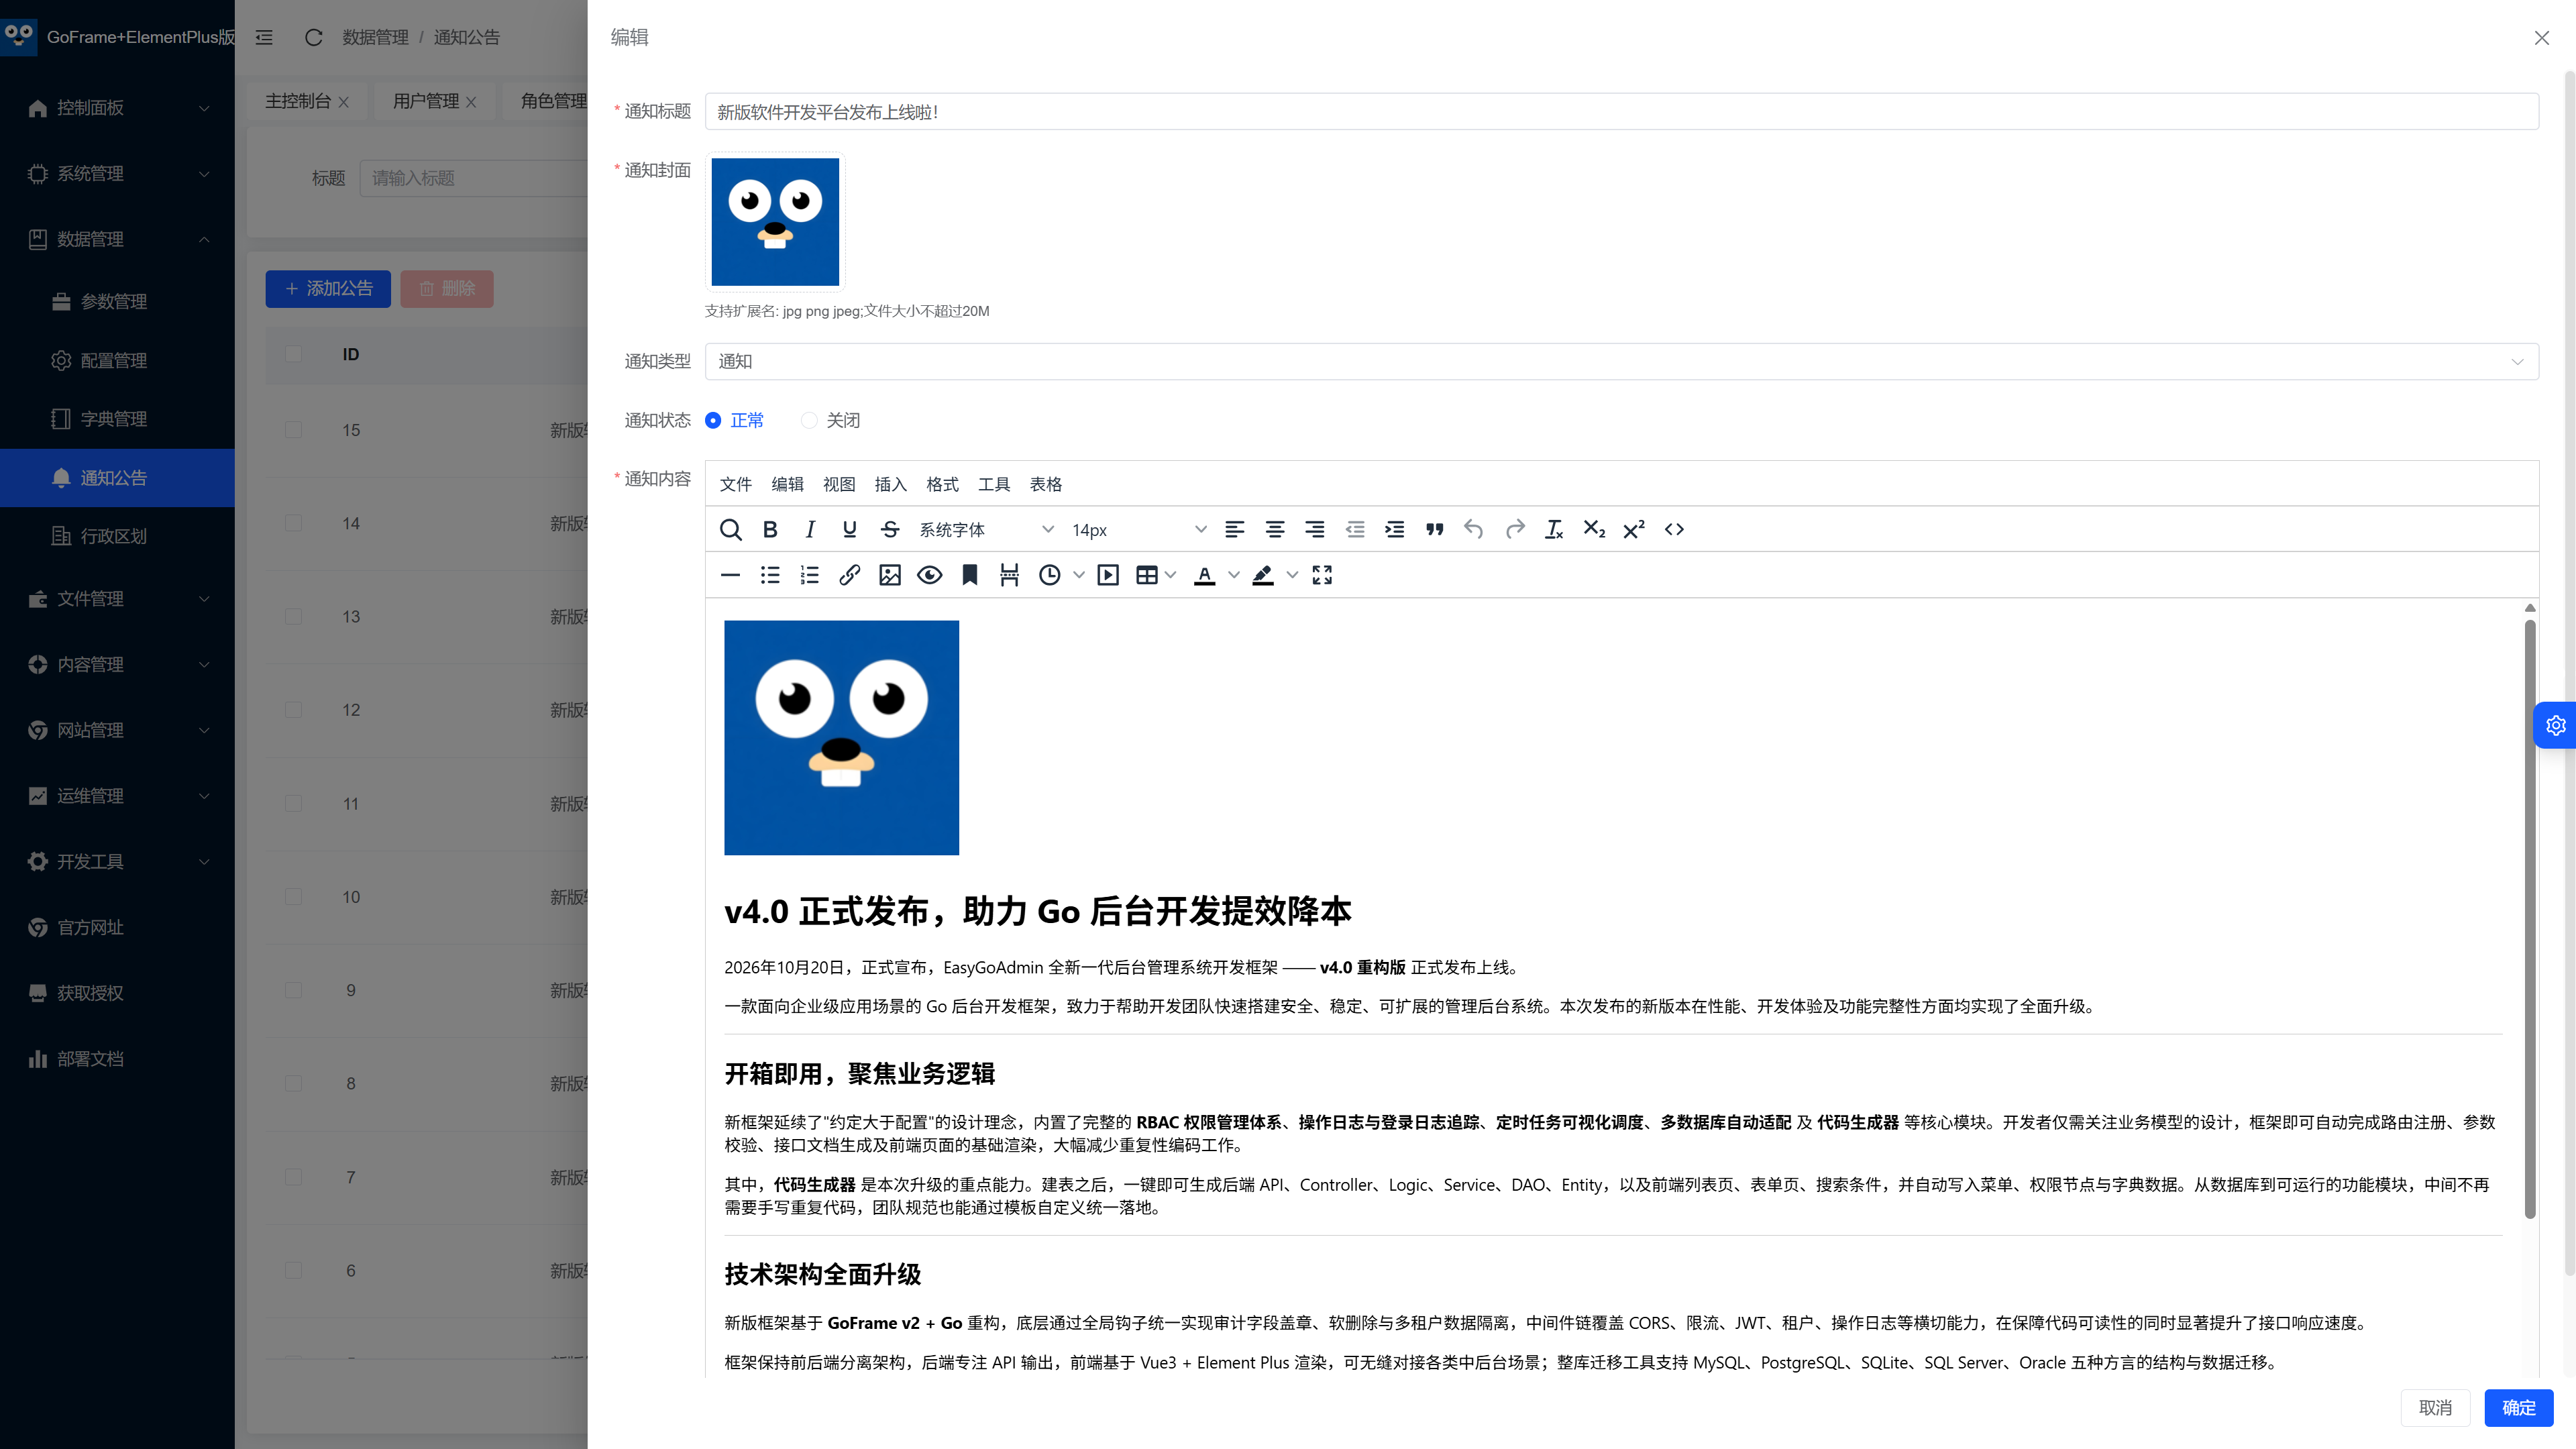2576x1449 pixels.
Task: Open the background highlight color dropdown
Action: pyautogui.click(x=1292, y=575)
